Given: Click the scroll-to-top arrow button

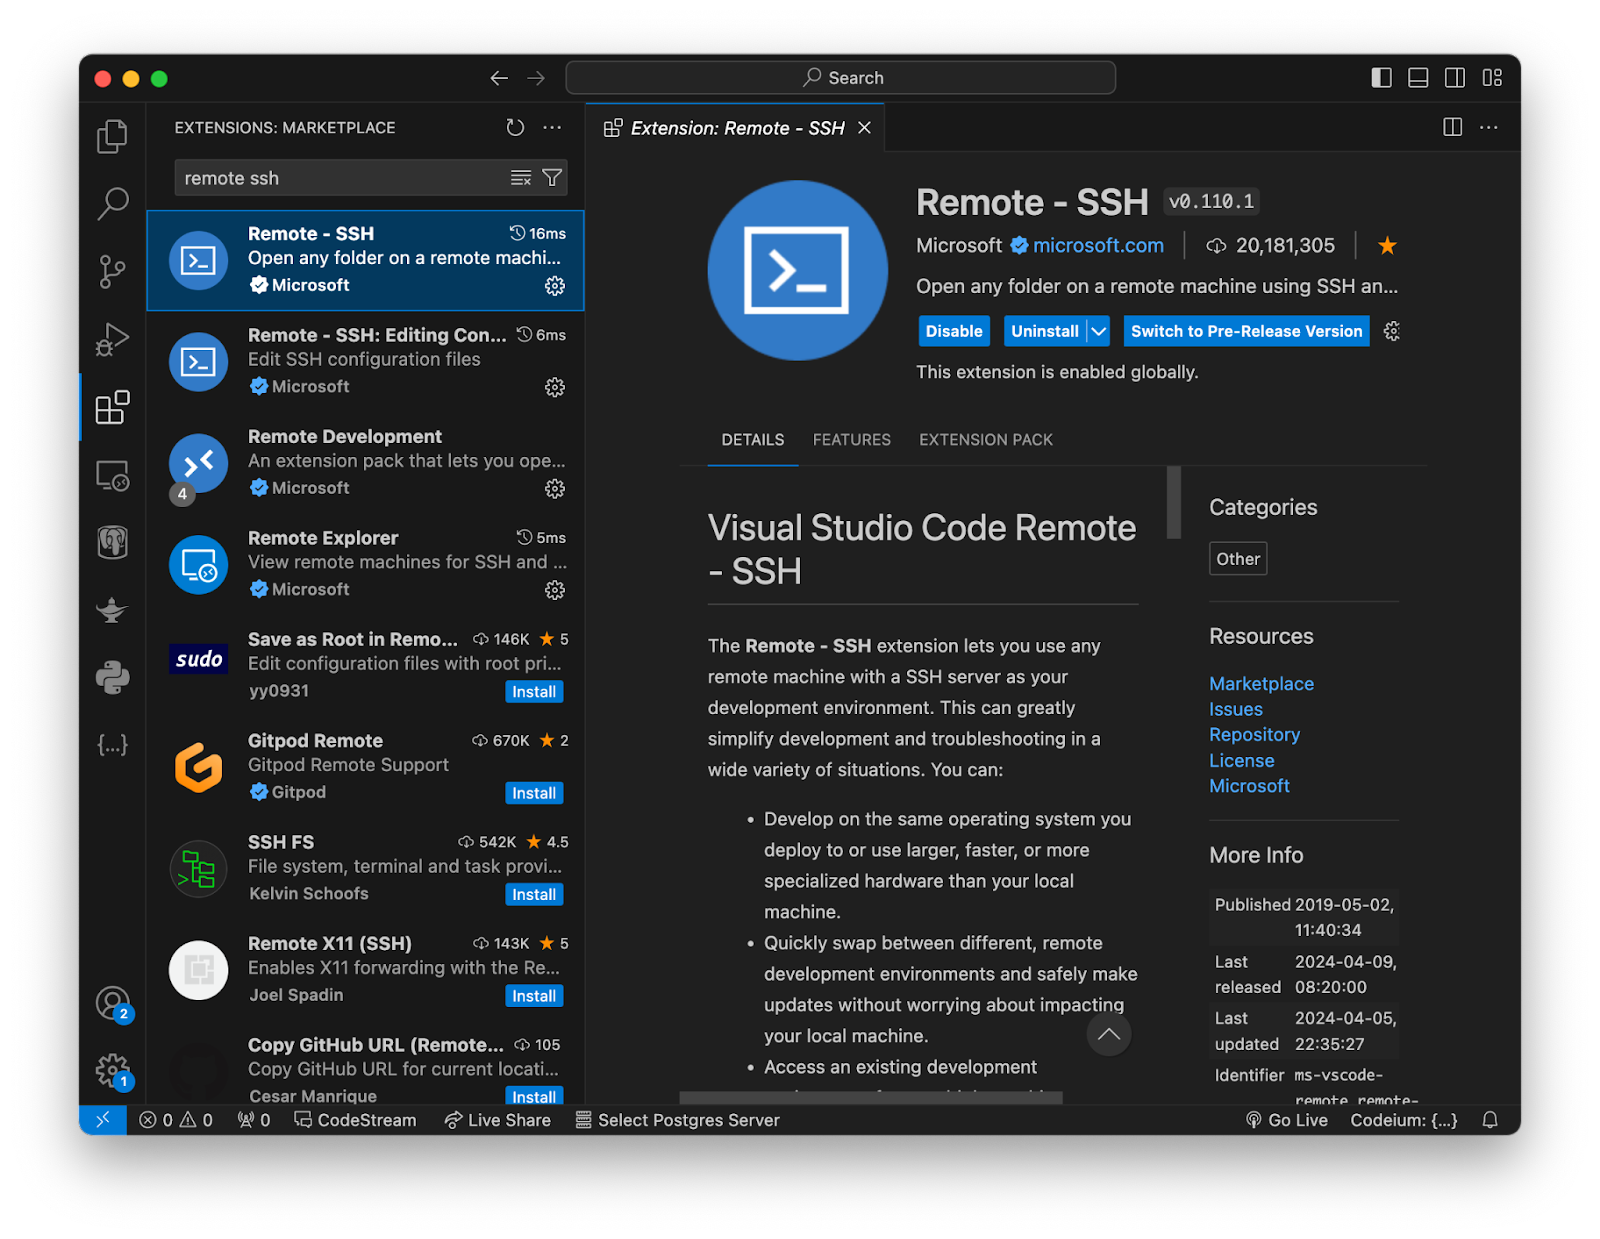Looking at the screenshot, I should pos(1109,1035).
